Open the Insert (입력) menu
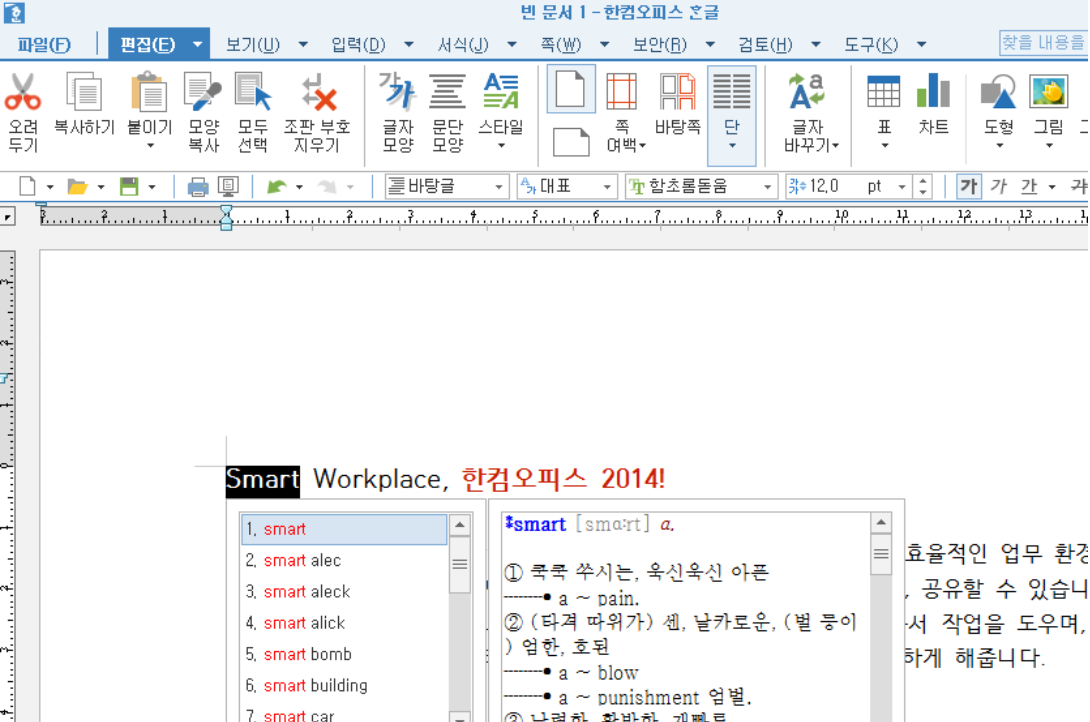Image resolution: width=1090 pixels, height=722 pixels. point(358,44)
